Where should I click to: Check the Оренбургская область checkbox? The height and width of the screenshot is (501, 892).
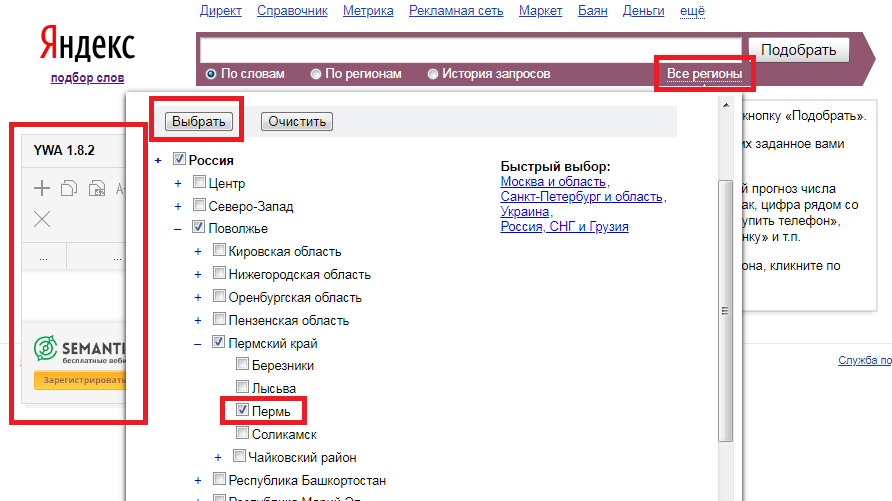click(x=219, y=296)
